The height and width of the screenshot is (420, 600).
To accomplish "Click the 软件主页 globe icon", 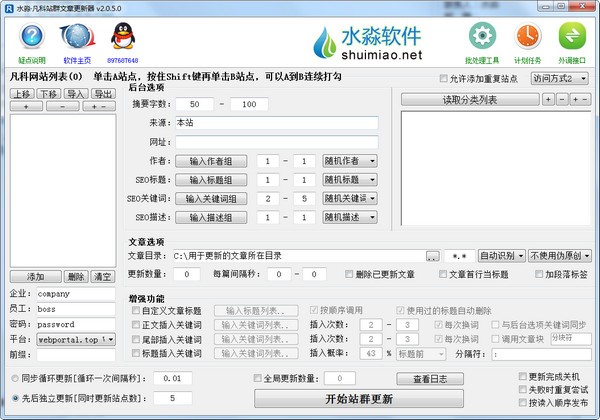I will pos(77,38).
